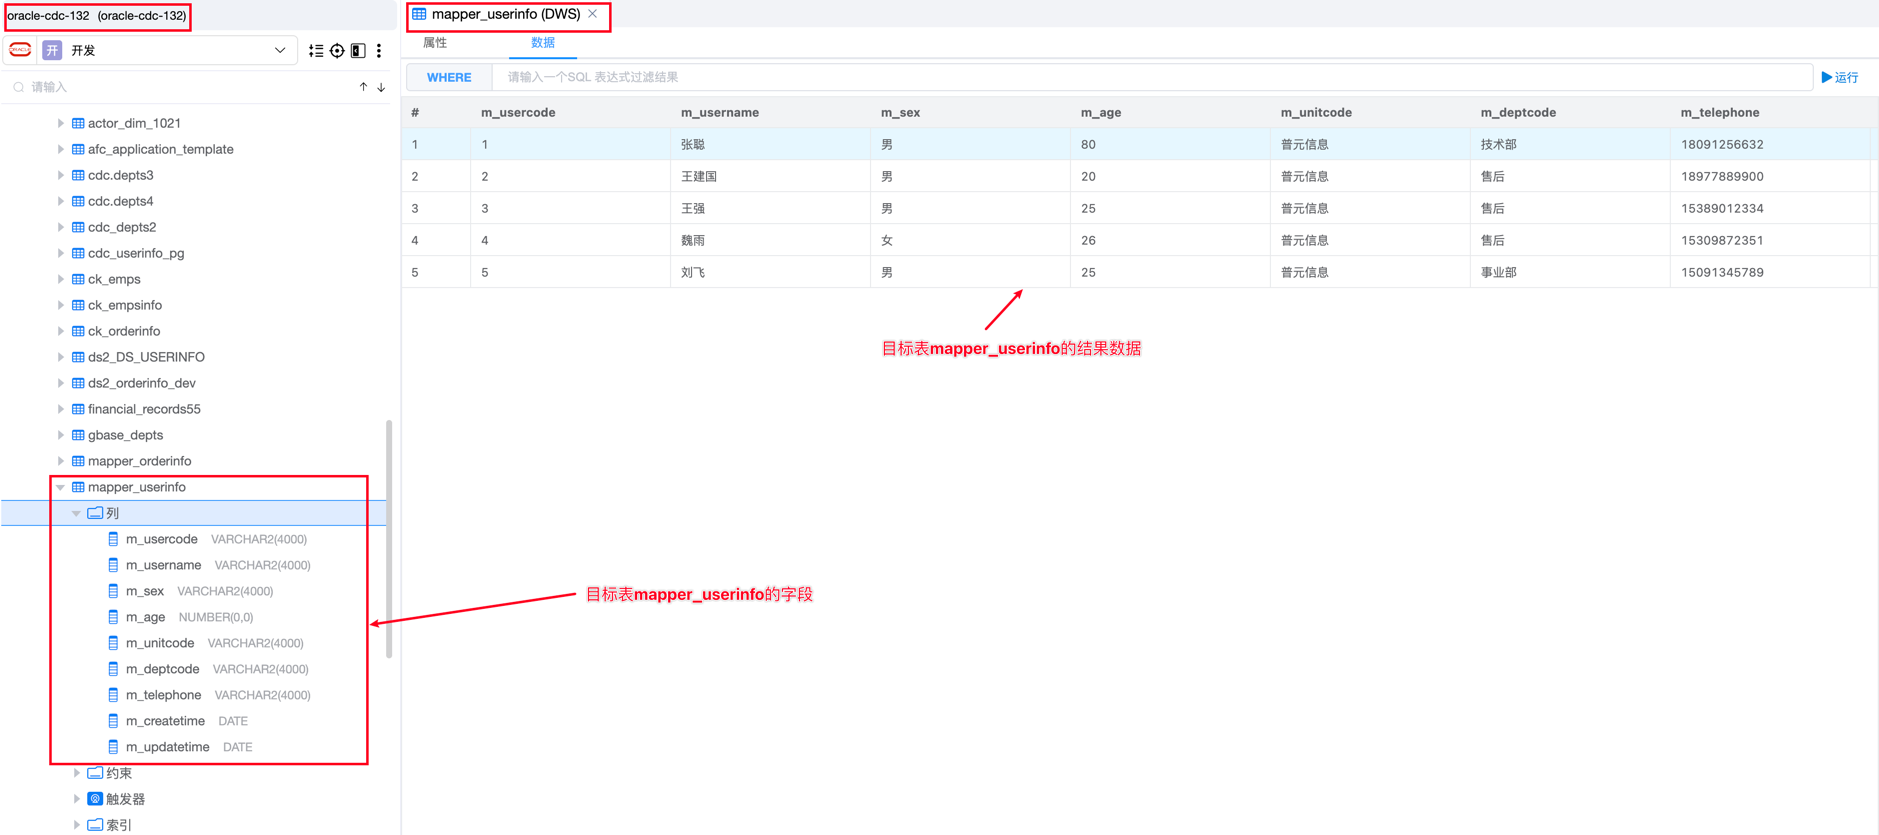Close the mapper_userinfo (DWS) tab
Screen dimensions: 1879x835
(593, 14)
